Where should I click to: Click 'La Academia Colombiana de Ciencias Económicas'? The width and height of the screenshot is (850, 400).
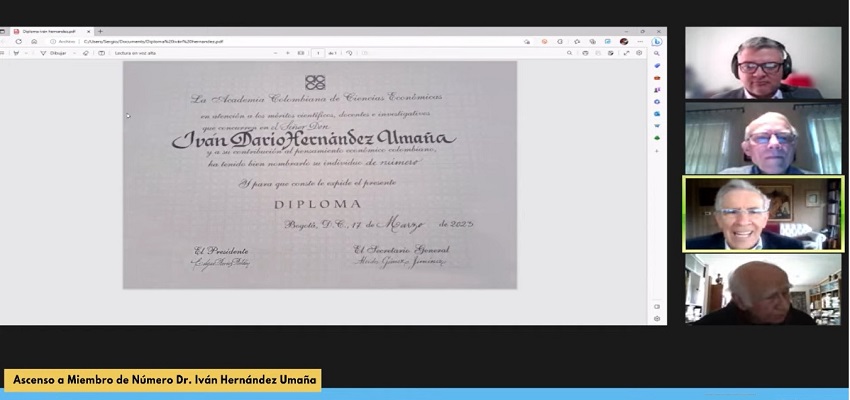[x=316, y=98]
